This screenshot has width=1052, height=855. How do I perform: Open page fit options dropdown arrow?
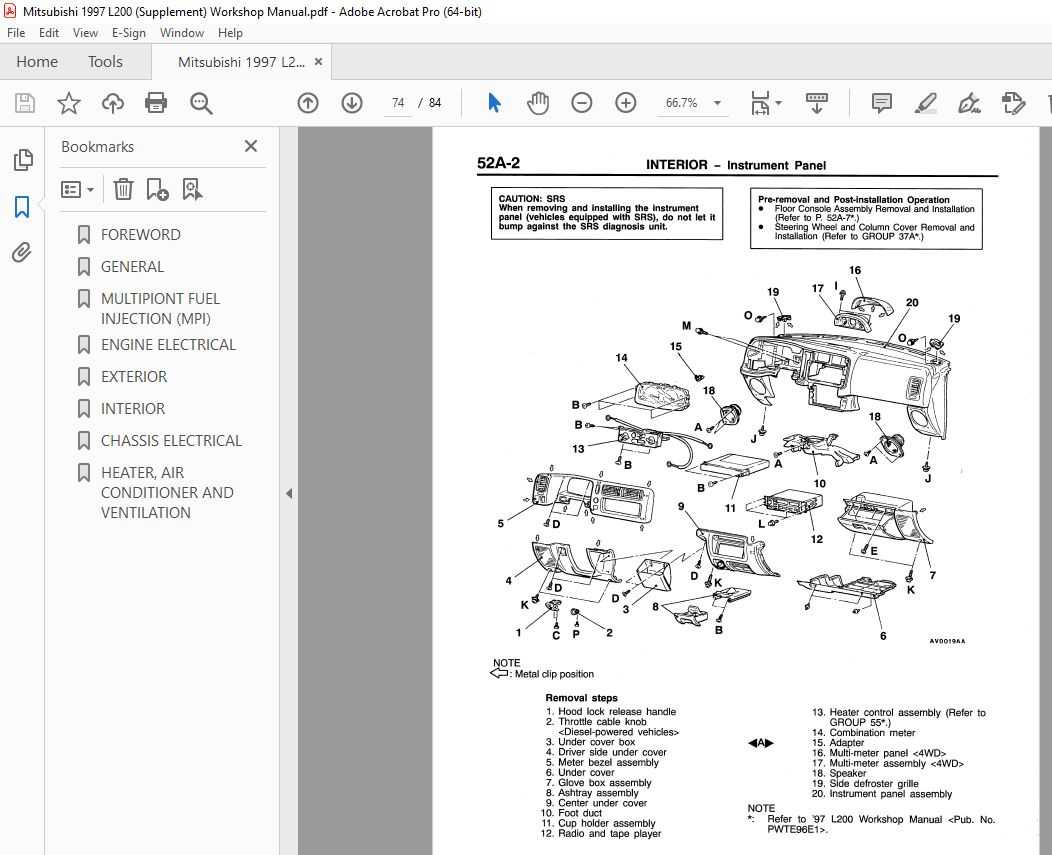pos(778,103)
